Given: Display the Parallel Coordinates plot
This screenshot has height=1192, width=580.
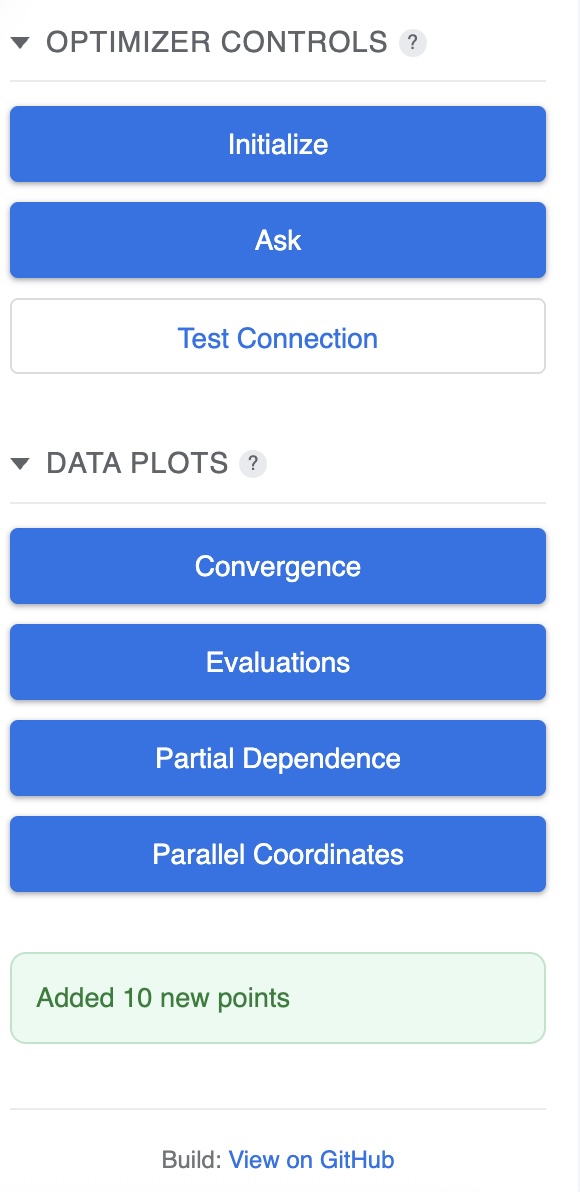Looking at the screenshot, I should [x=278, y=854].
